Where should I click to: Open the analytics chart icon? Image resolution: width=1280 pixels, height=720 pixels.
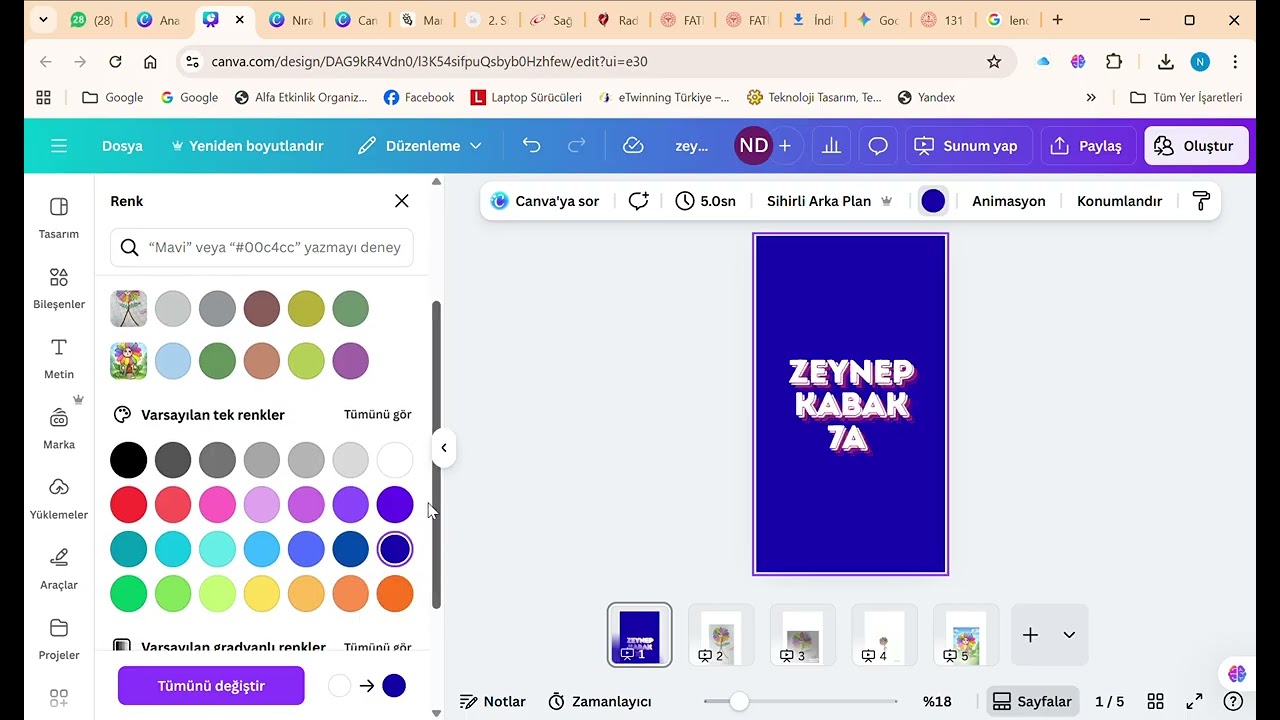point(831,146)
